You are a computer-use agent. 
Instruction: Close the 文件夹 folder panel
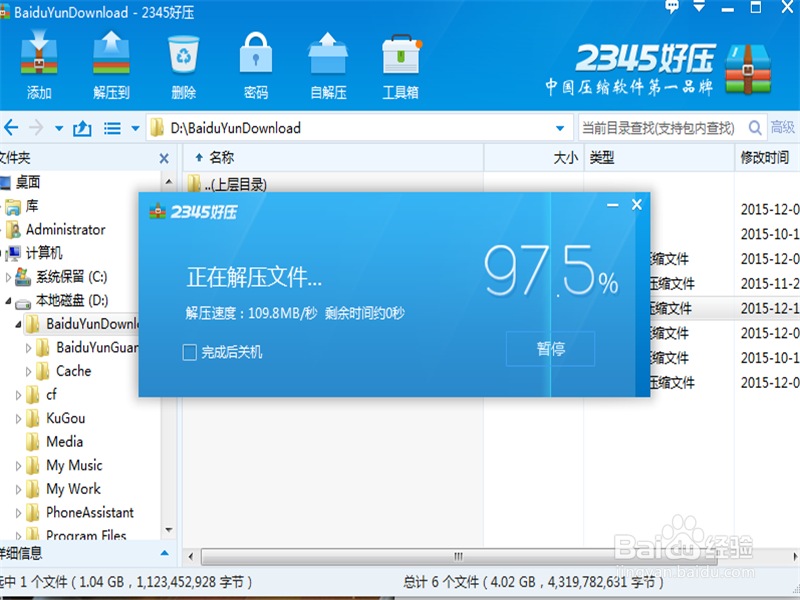[164, 159]
